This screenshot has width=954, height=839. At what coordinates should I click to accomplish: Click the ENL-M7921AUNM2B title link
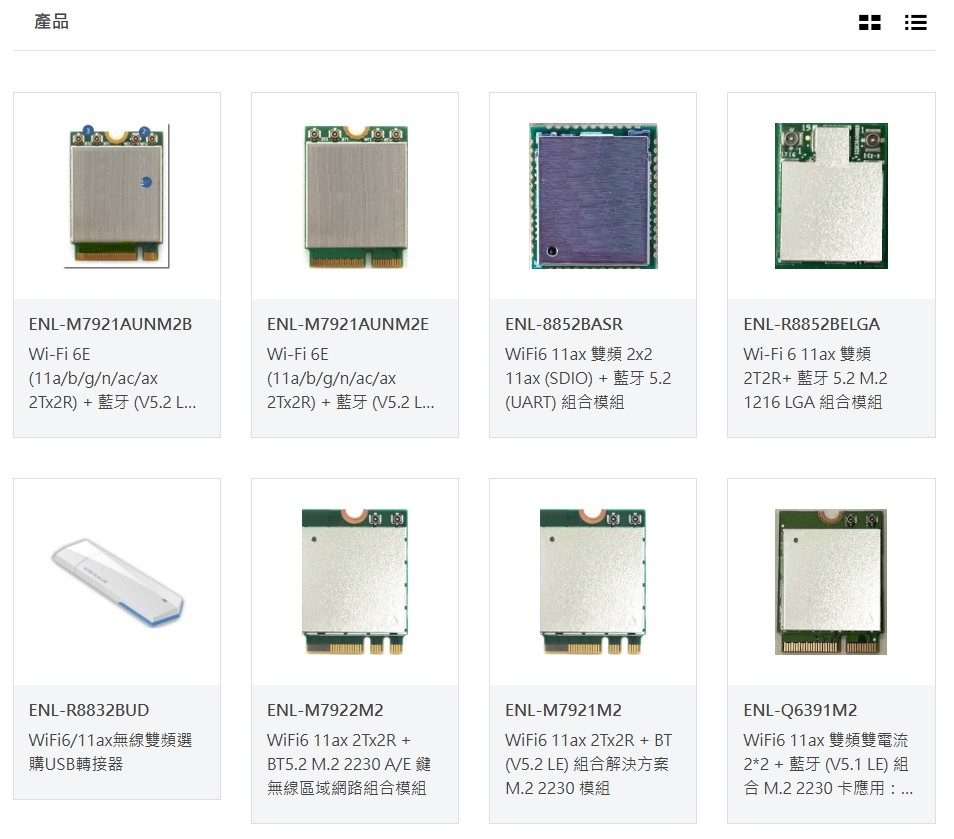[110, 324]
